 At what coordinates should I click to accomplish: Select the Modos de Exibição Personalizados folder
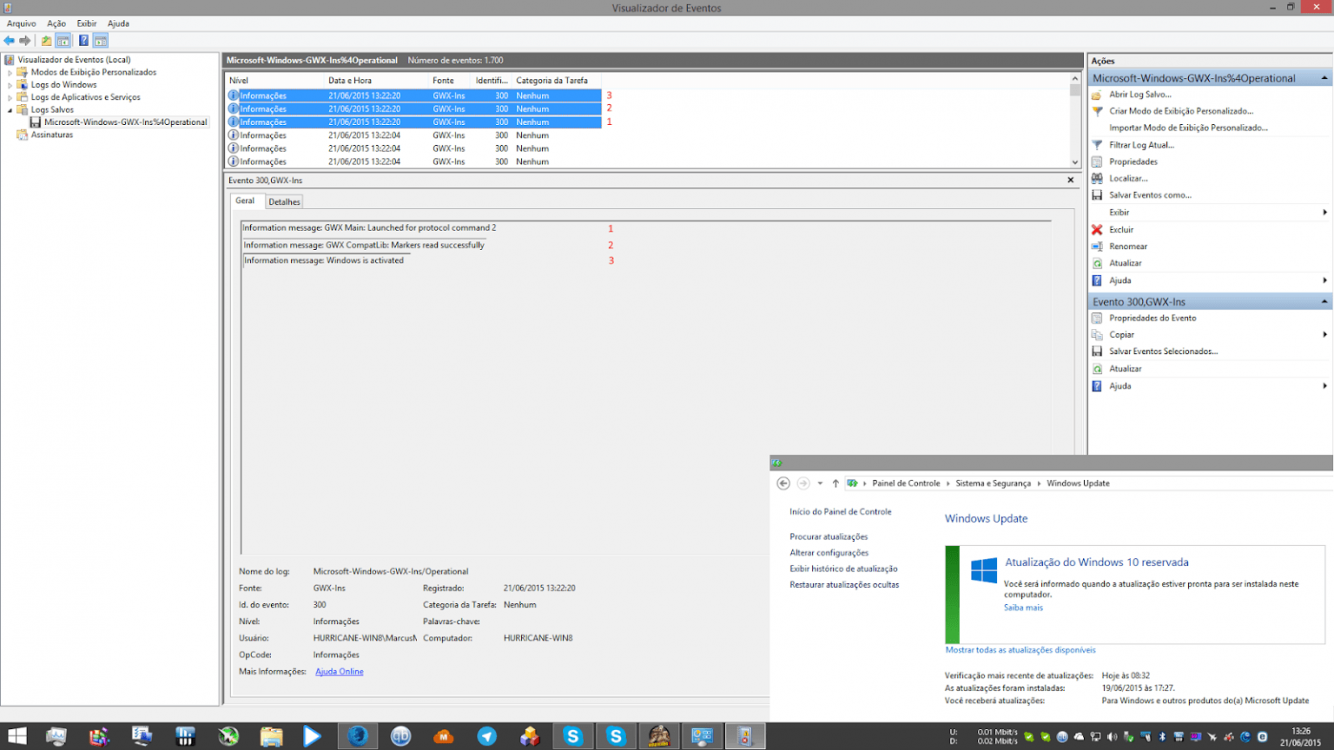click(x=93, y=72)
